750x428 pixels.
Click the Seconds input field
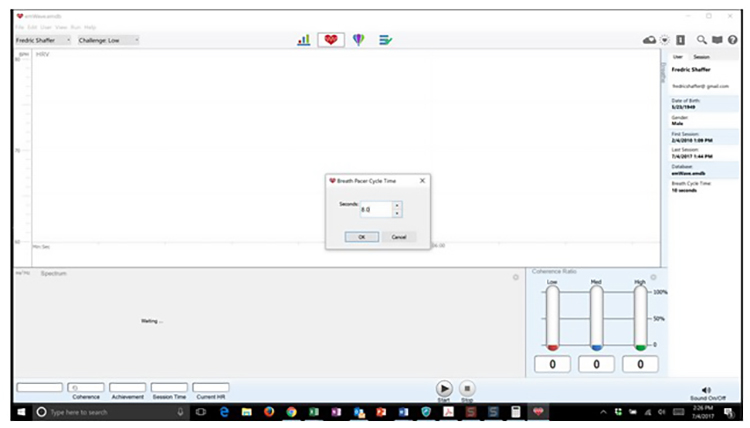pyautogui.click(x=375, y=209)
